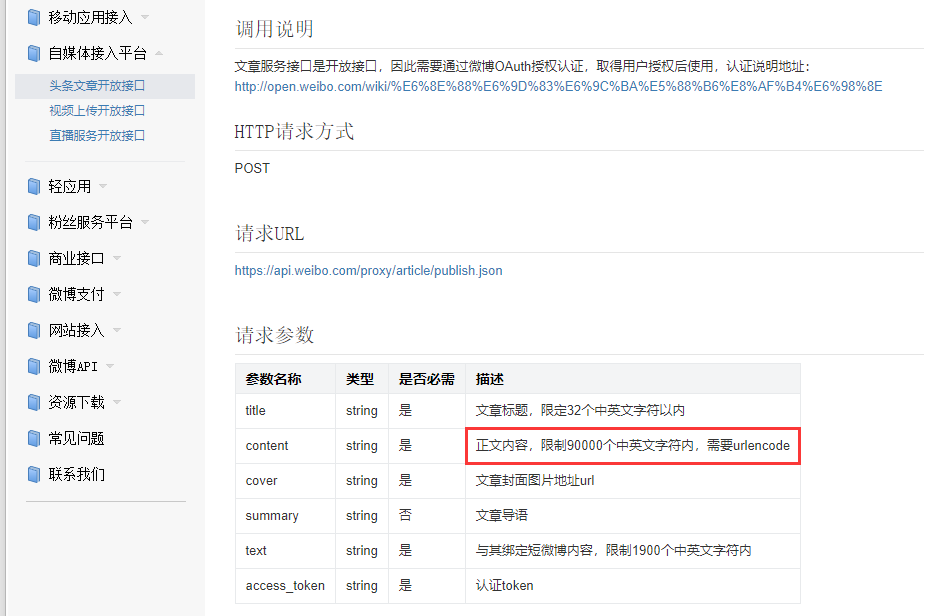Screen dimensions: 939x616
Task: Click the content parameter description cell
Action: tap(634, 446)
